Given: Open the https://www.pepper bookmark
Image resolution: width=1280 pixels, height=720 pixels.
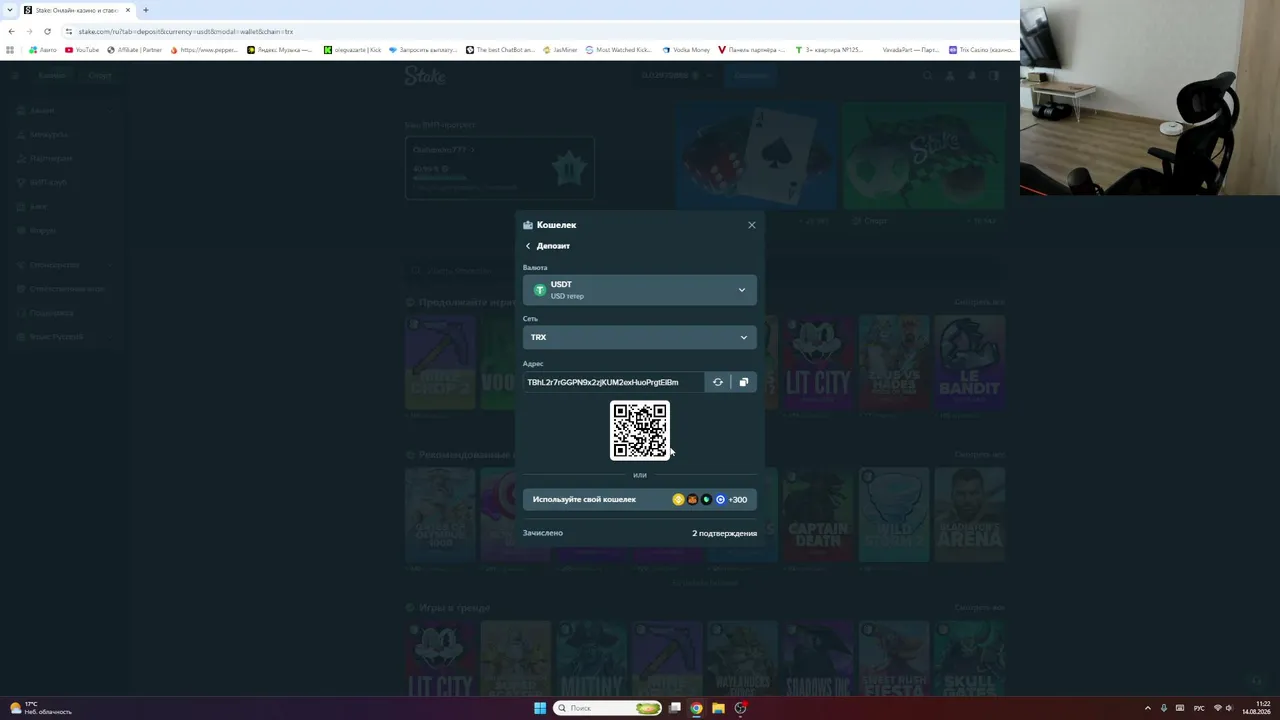Looking at the screenshot, I should point(205,49).
